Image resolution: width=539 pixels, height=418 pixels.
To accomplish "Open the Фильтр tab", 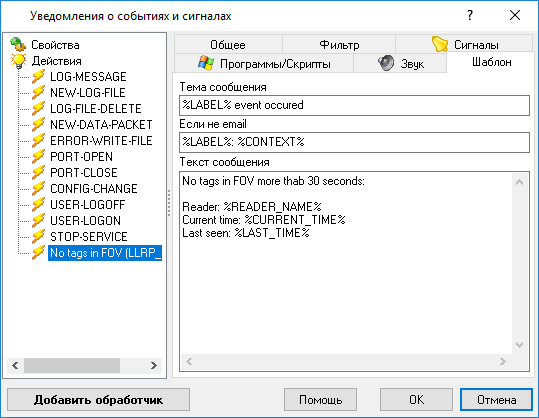I will coord(339,44).
